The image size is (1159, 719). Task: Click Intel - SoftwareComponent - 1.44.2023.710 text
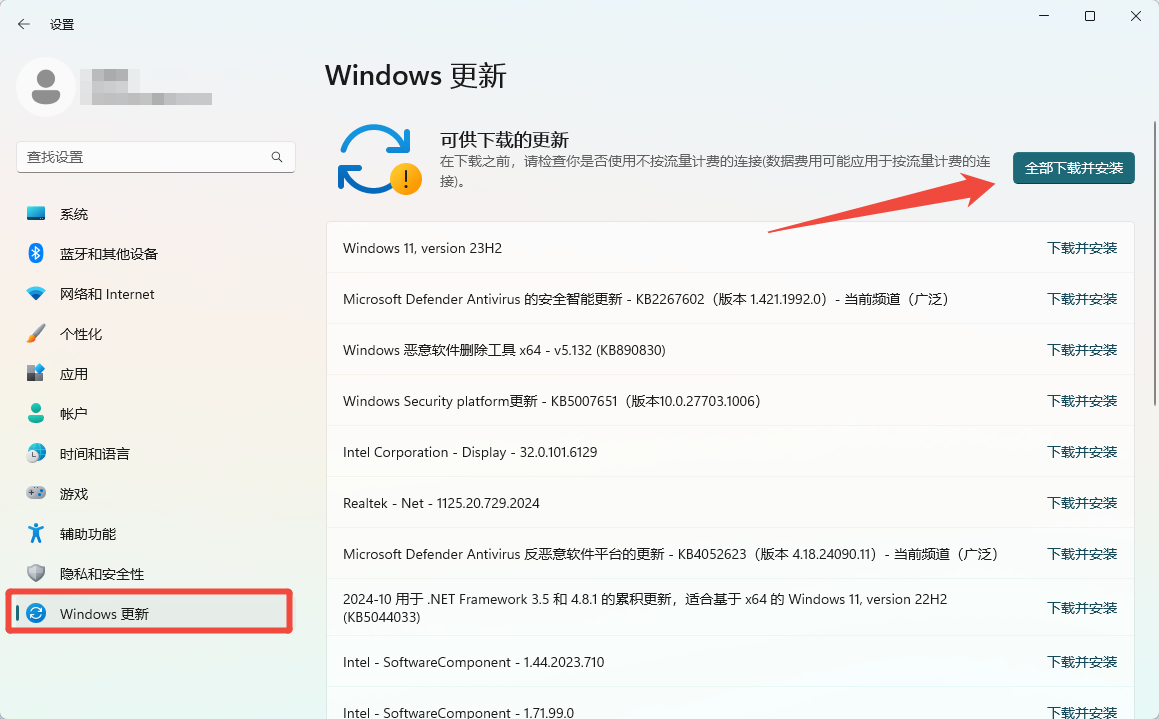tap(474, 661)
